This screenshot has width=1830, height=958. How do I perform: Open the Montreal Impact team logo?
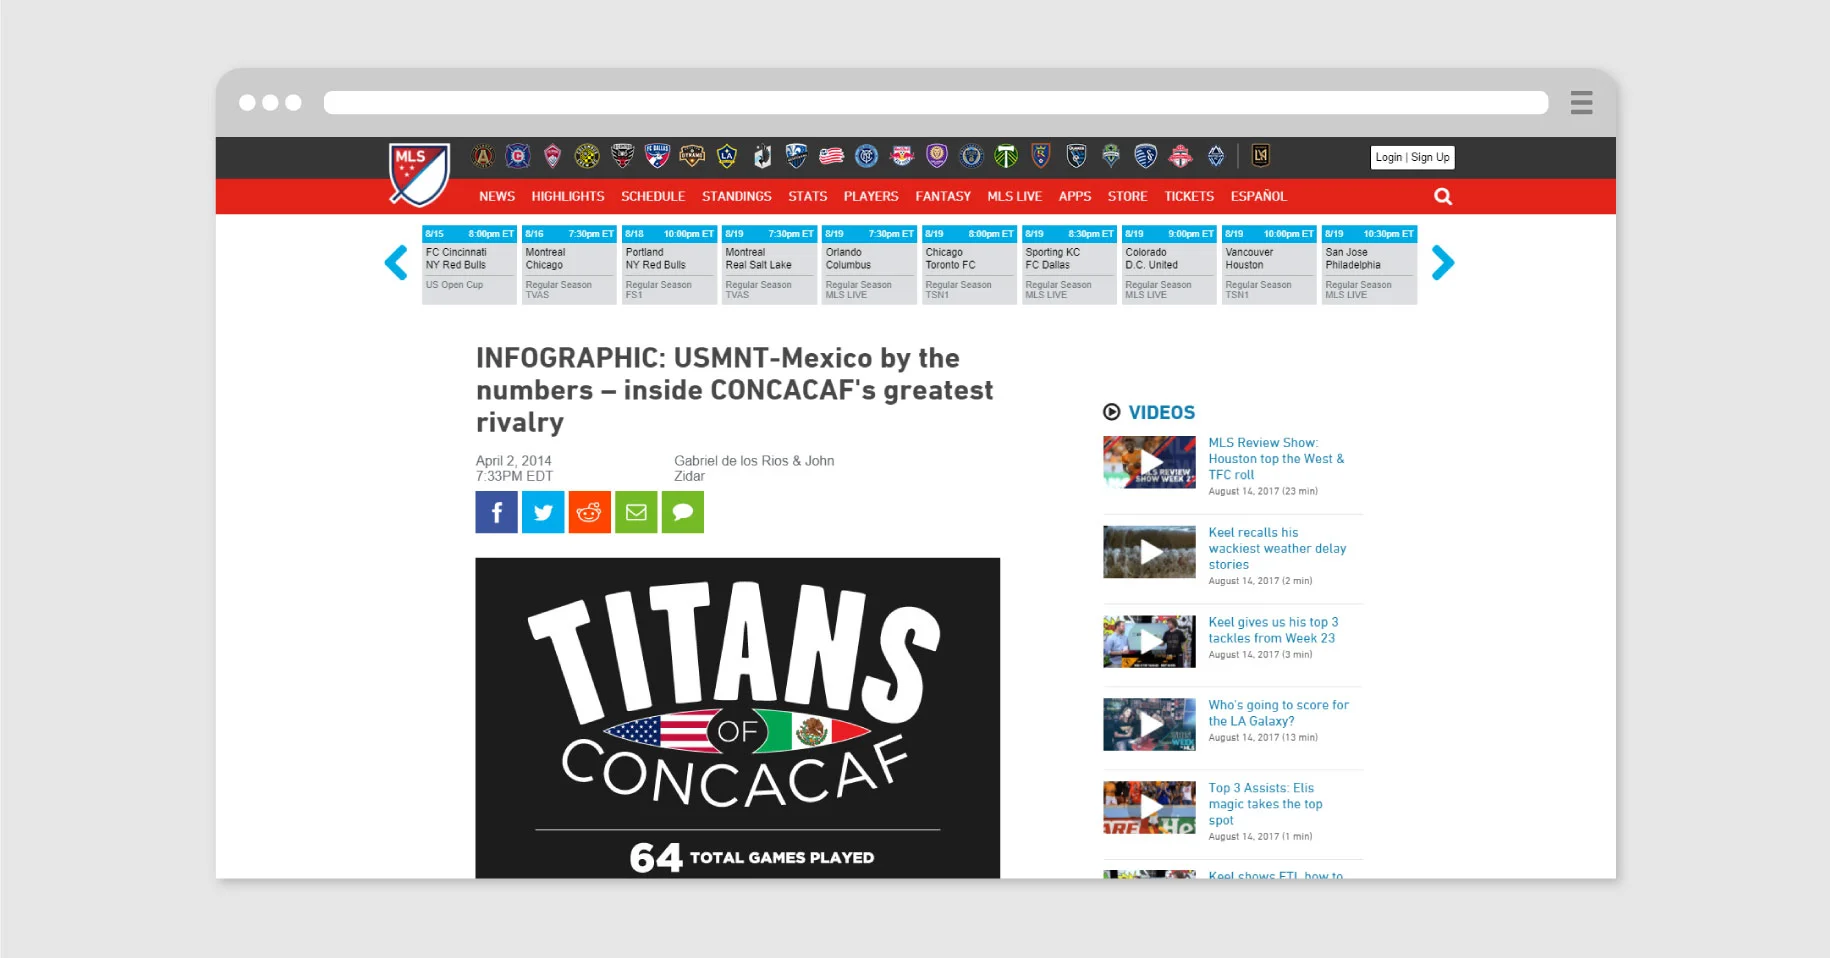coord(797,156)
